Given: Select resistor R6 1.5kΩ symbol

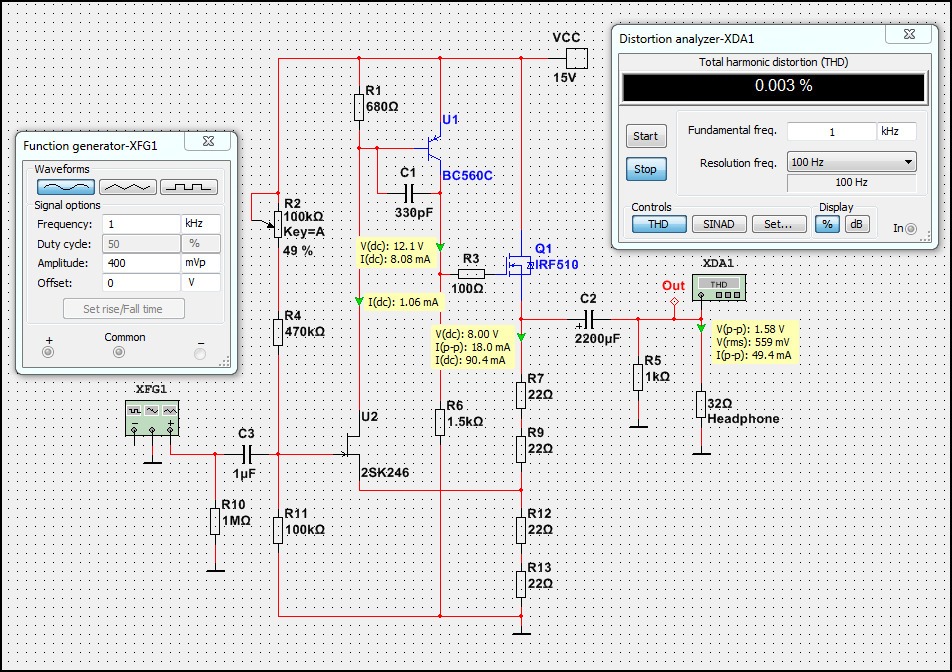Looking at the screenshot, I should click(x=440, y=422).
